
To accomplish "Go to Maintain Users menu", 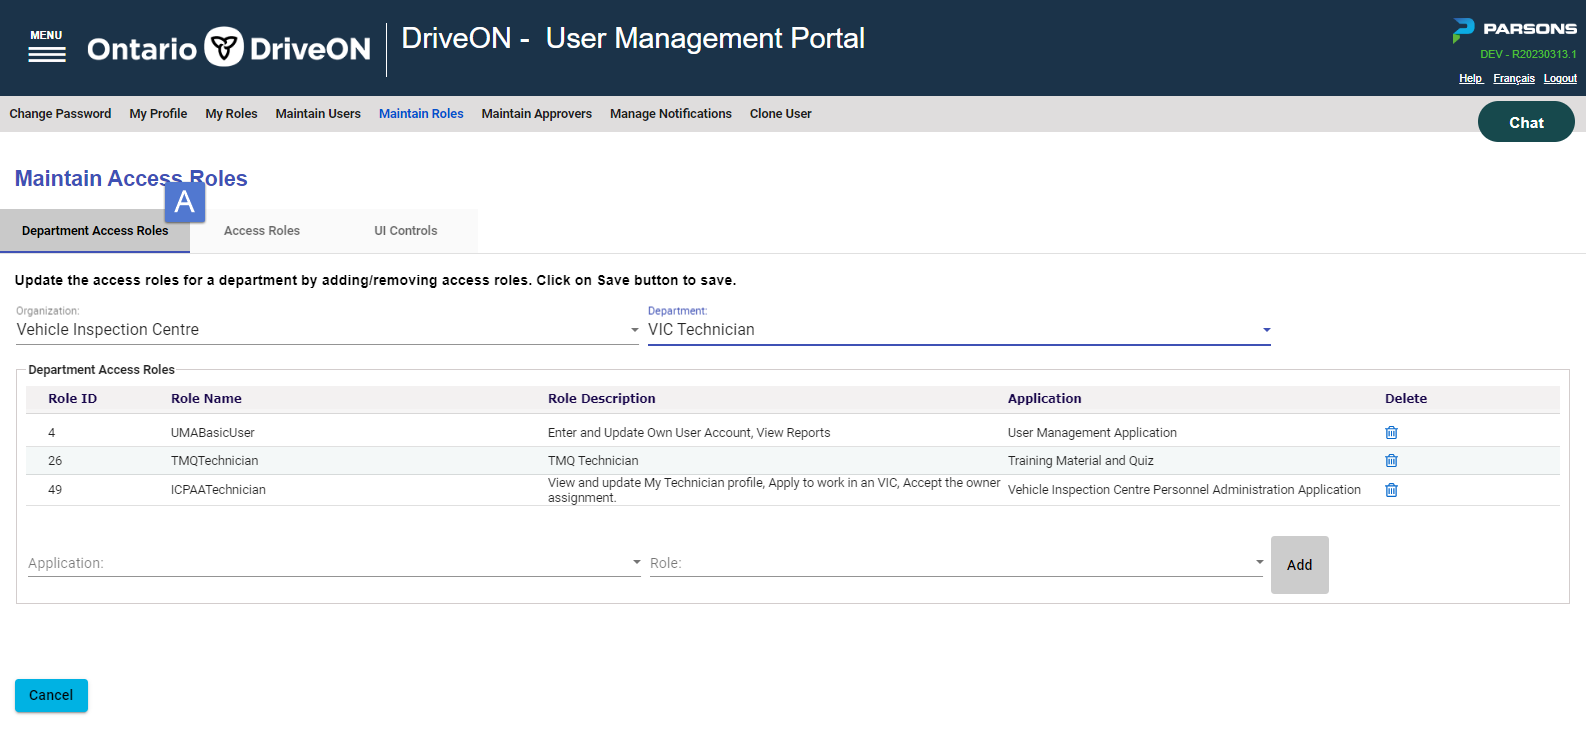I will (x=318, y=114).
